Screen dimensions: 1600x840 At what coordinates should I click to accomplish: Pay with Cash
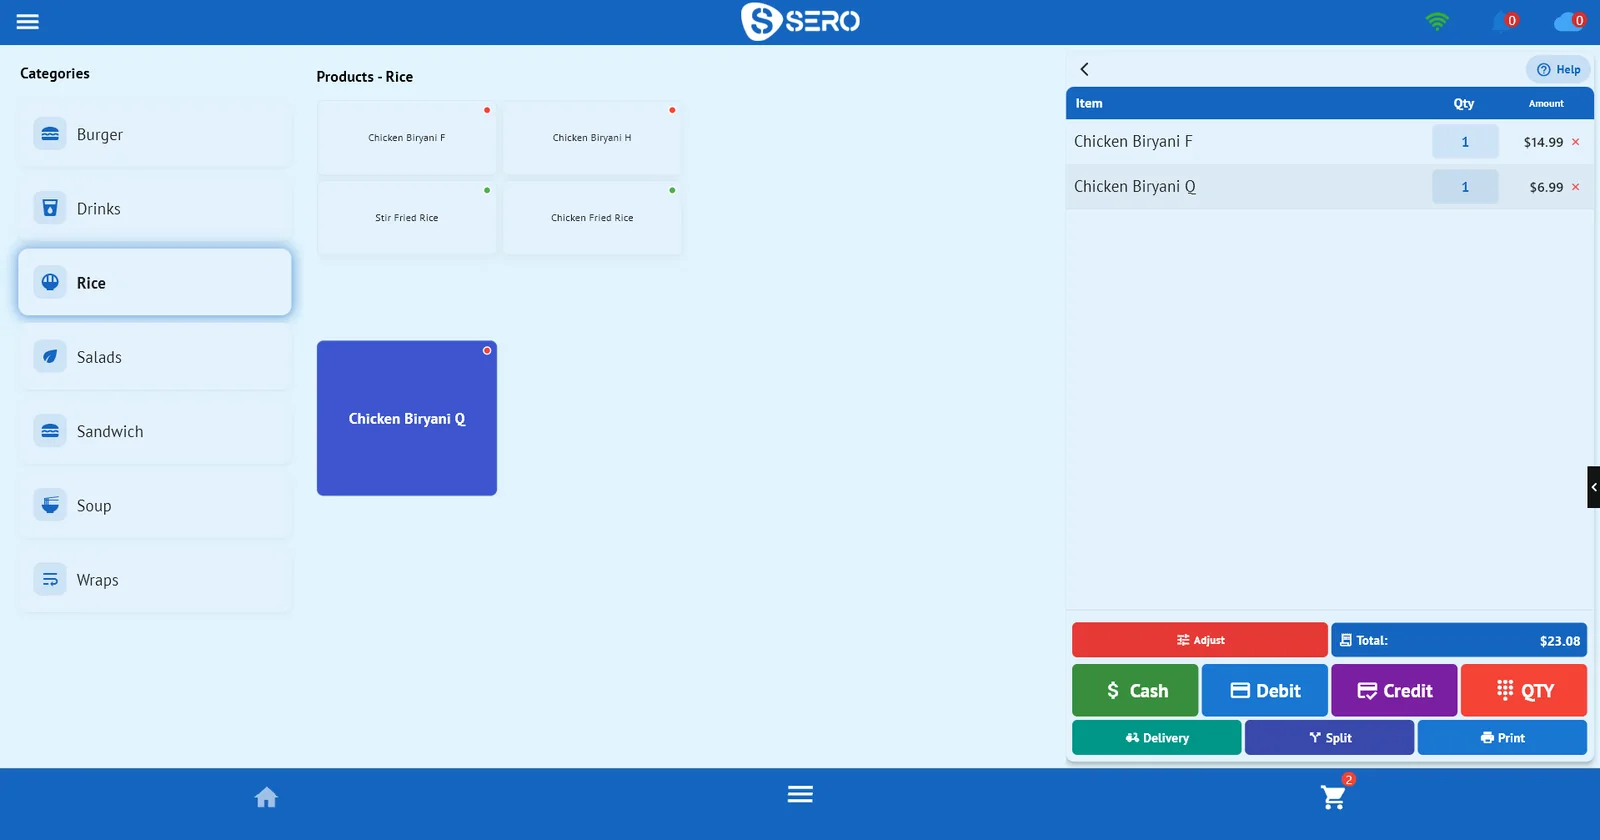(x=1135, y=690)
